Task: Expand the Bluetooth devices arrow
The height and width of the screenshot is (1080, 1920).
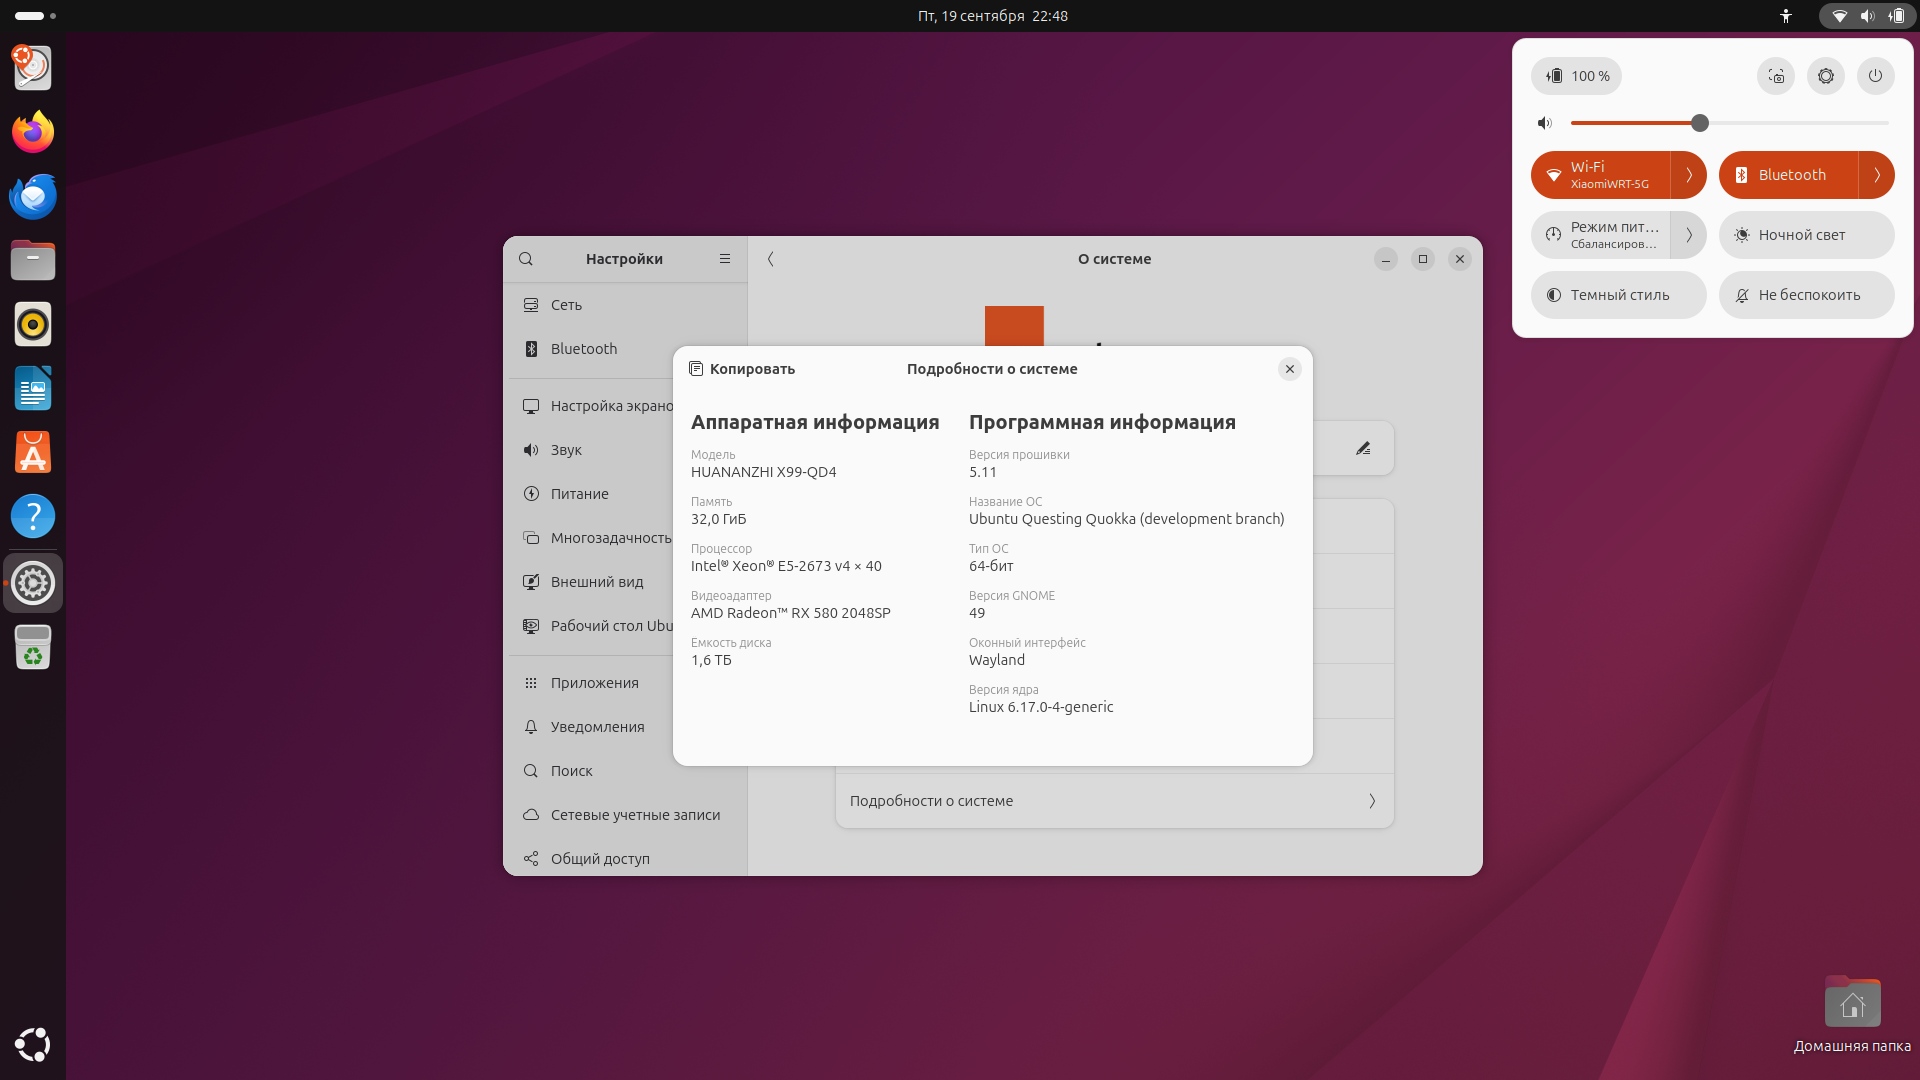Action: [x=1877, y=175]
